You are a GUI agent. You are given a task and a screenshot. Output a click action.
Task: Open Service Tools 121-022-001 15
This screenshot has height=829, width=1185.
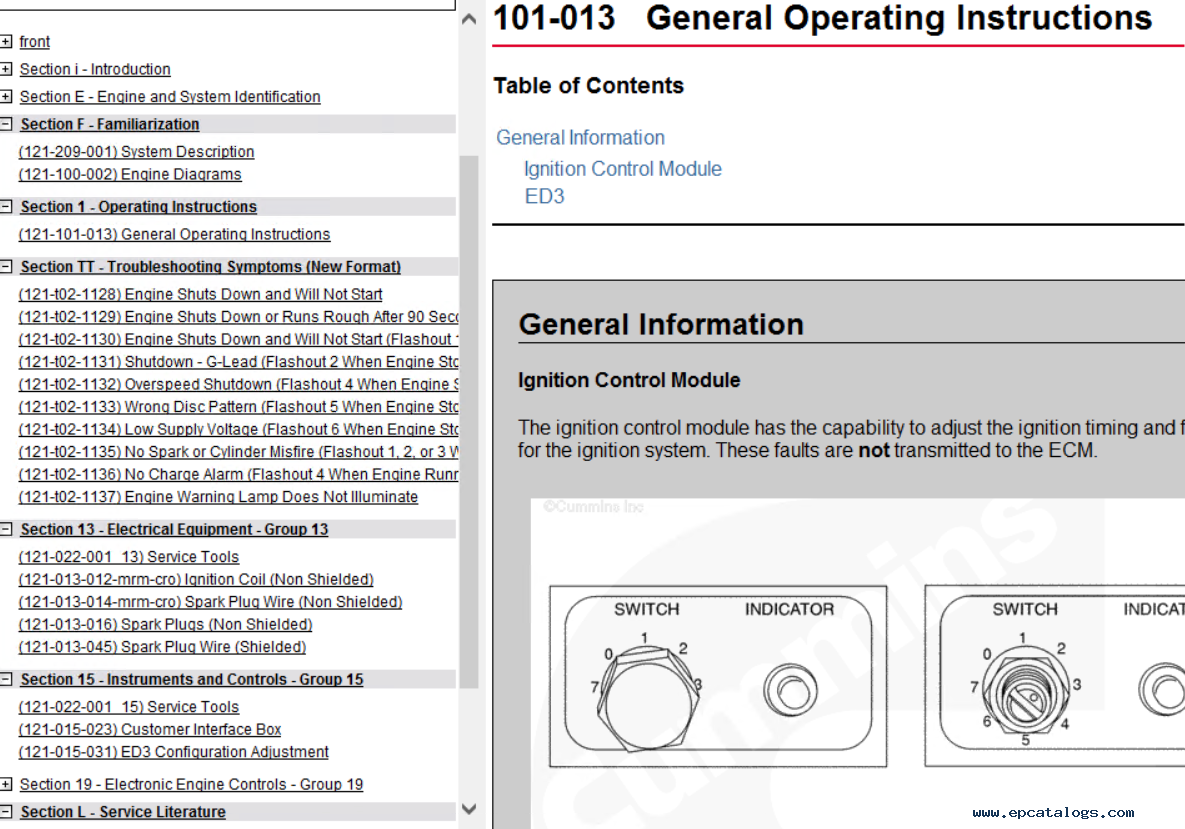pos(128,707)
